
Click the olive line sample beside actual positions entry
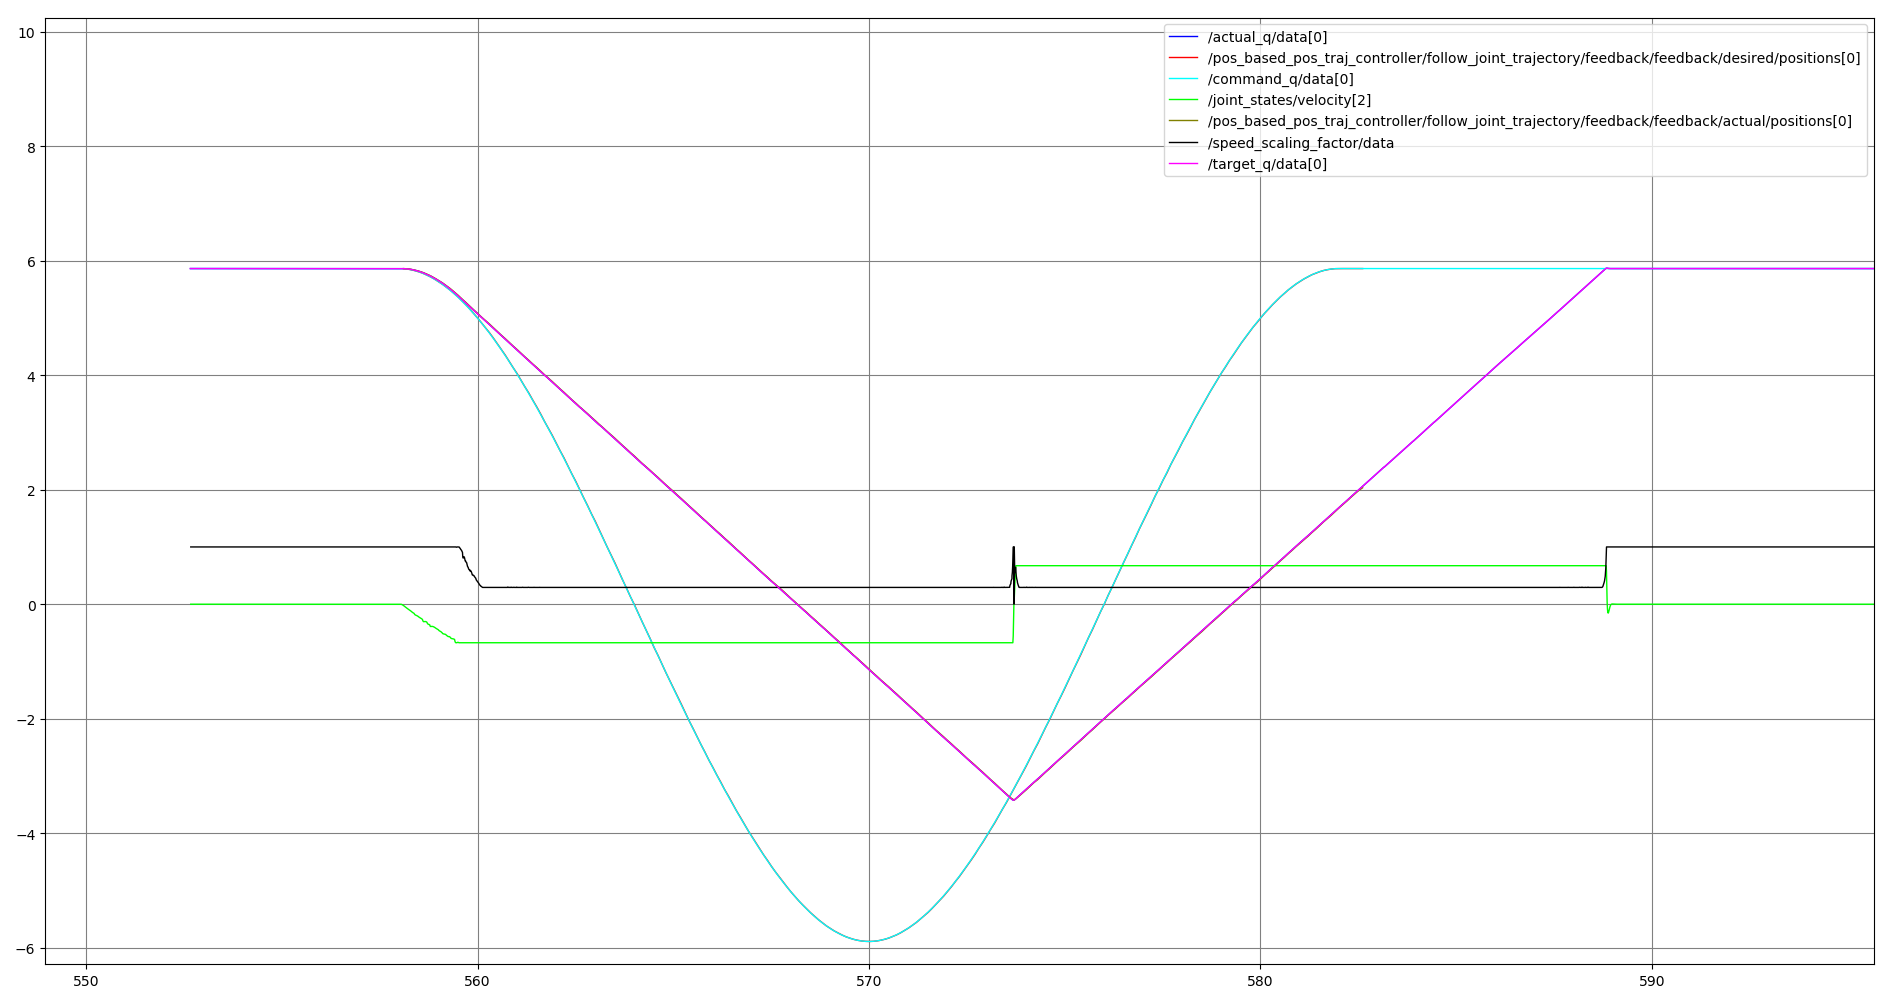click(x=1186, y=121)
